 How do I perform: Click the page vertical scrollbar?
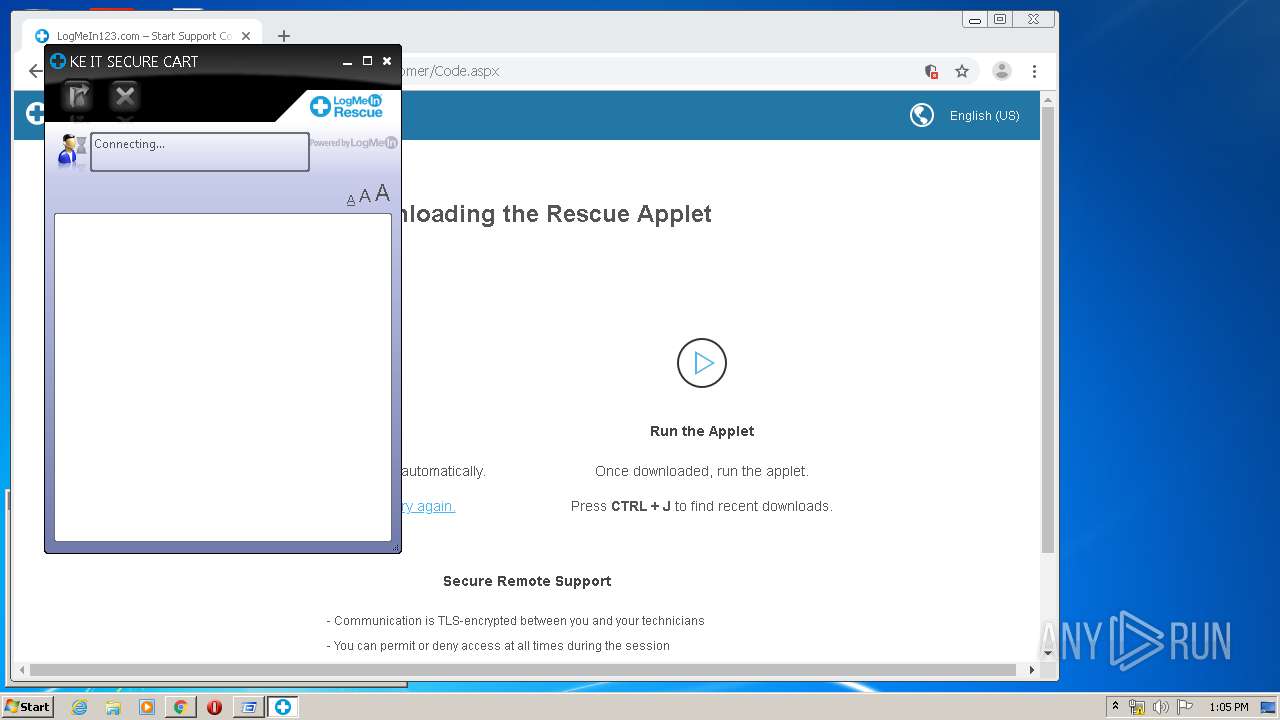pyautogui.click(x=1048, y=330)
